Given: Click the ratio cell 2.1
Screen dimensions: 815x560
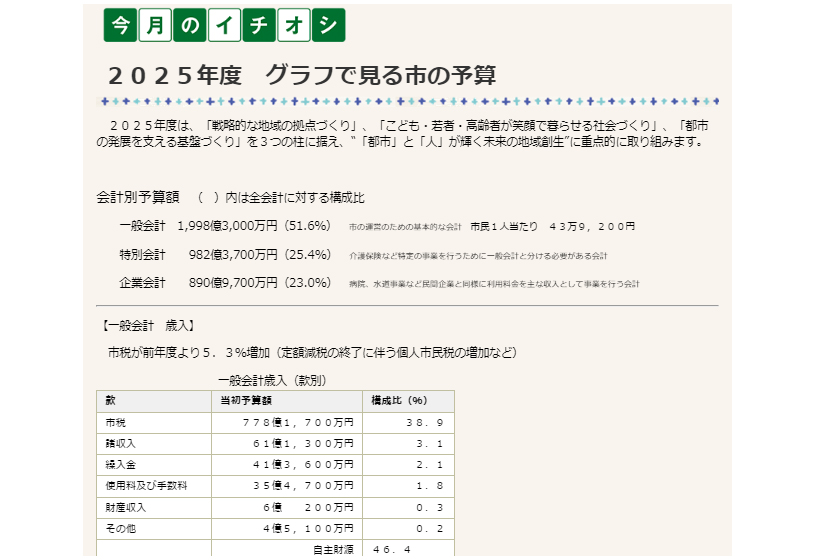Looking at the screenshot, I should (x=409, y=465).
